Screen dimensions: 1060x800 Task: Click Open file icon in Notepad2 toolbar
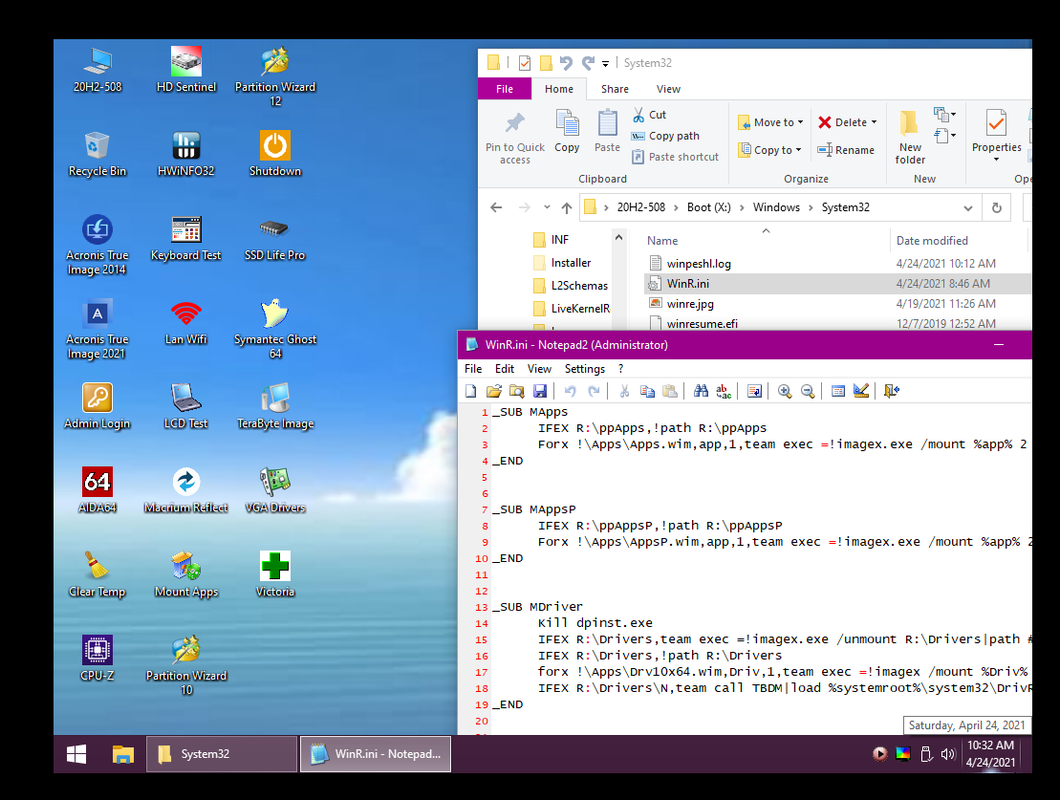tap(494, 391)
